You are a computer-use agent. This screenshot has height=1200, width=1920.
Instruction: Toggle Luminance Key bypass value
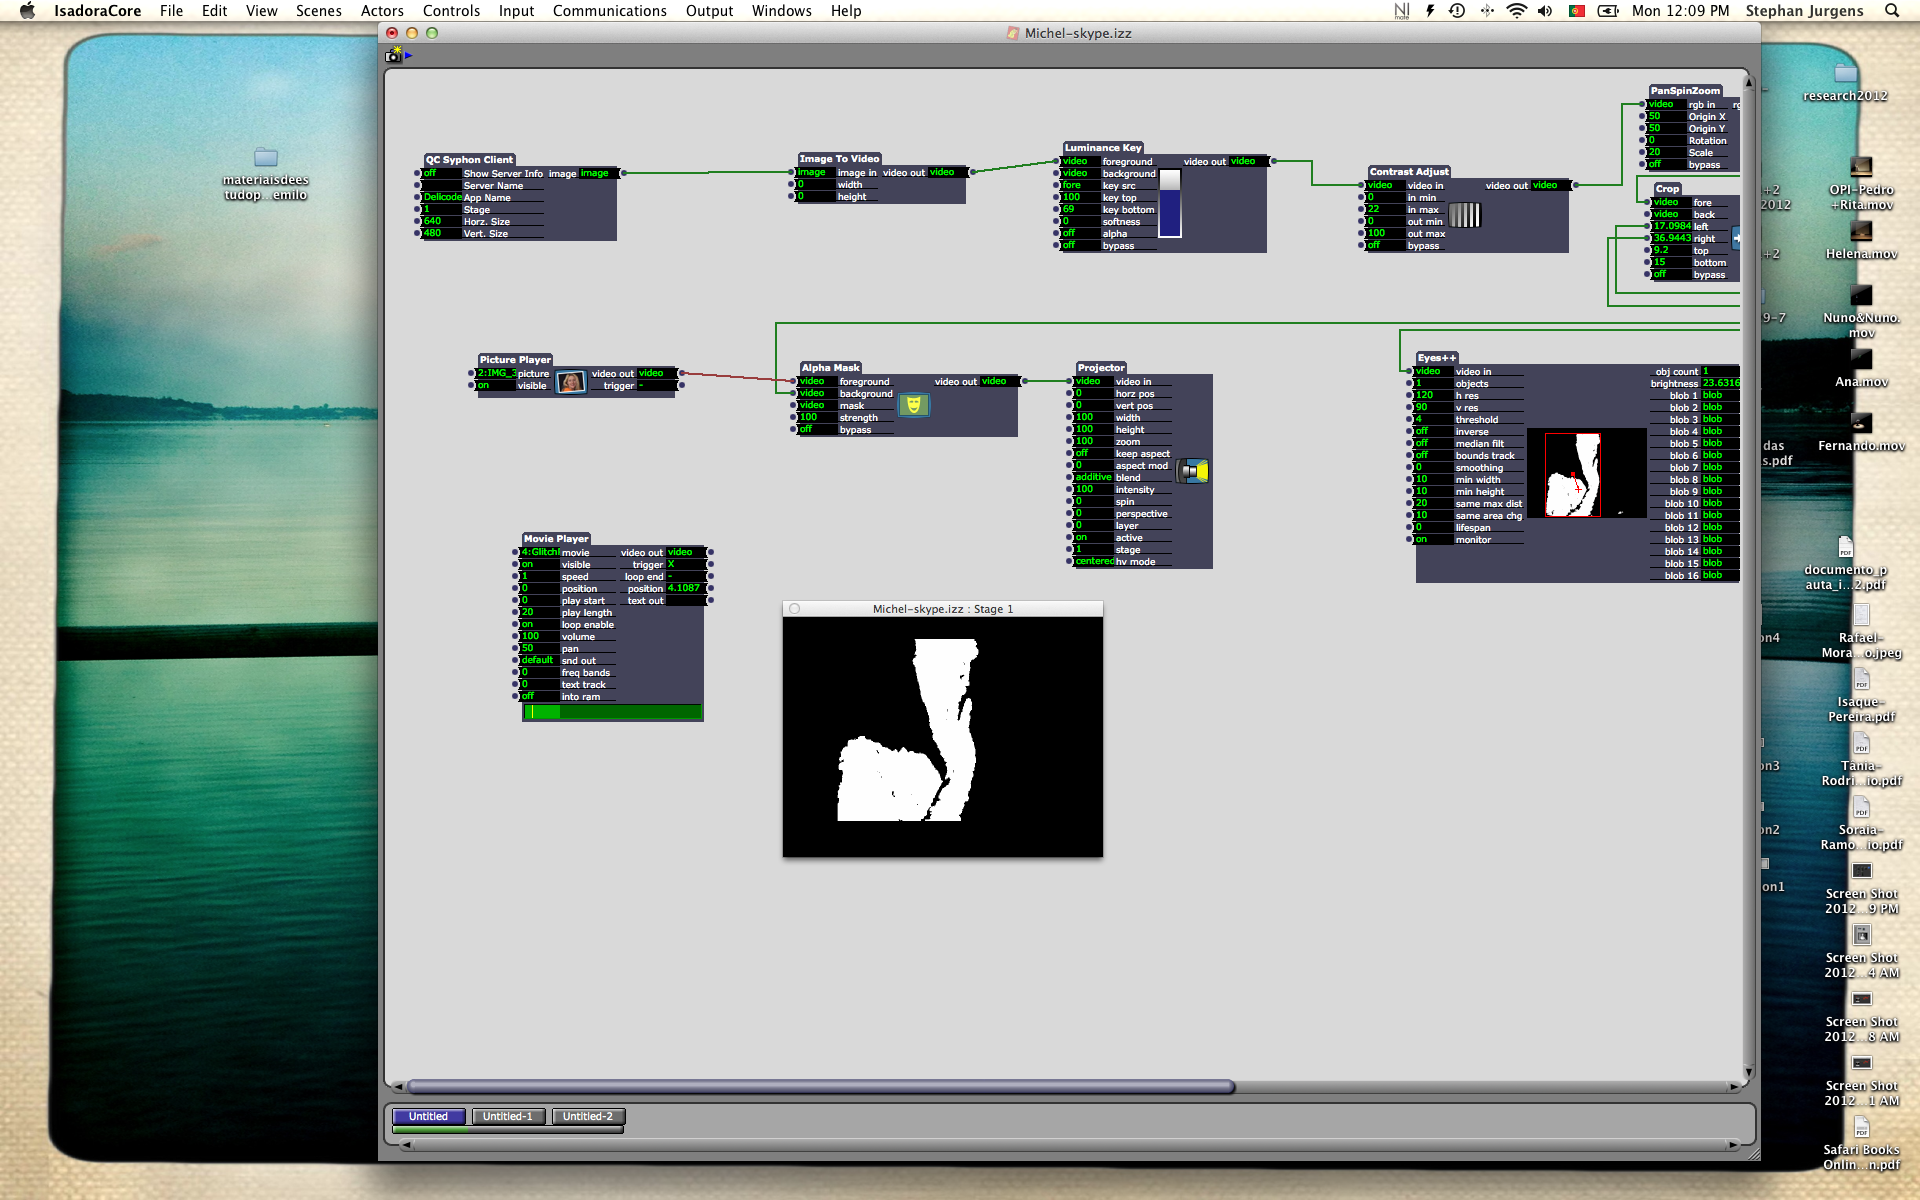point(1079,245)
